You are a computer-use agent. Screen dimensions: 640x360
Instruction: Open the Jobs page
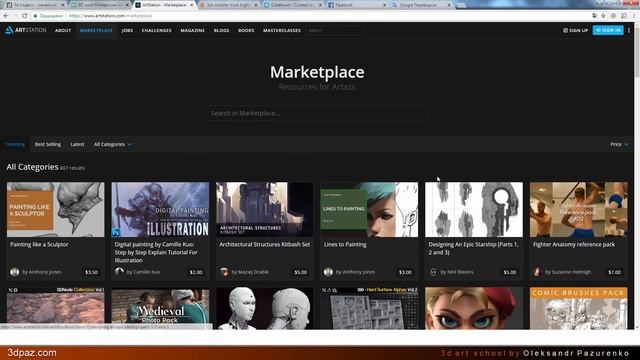point(127,30)
